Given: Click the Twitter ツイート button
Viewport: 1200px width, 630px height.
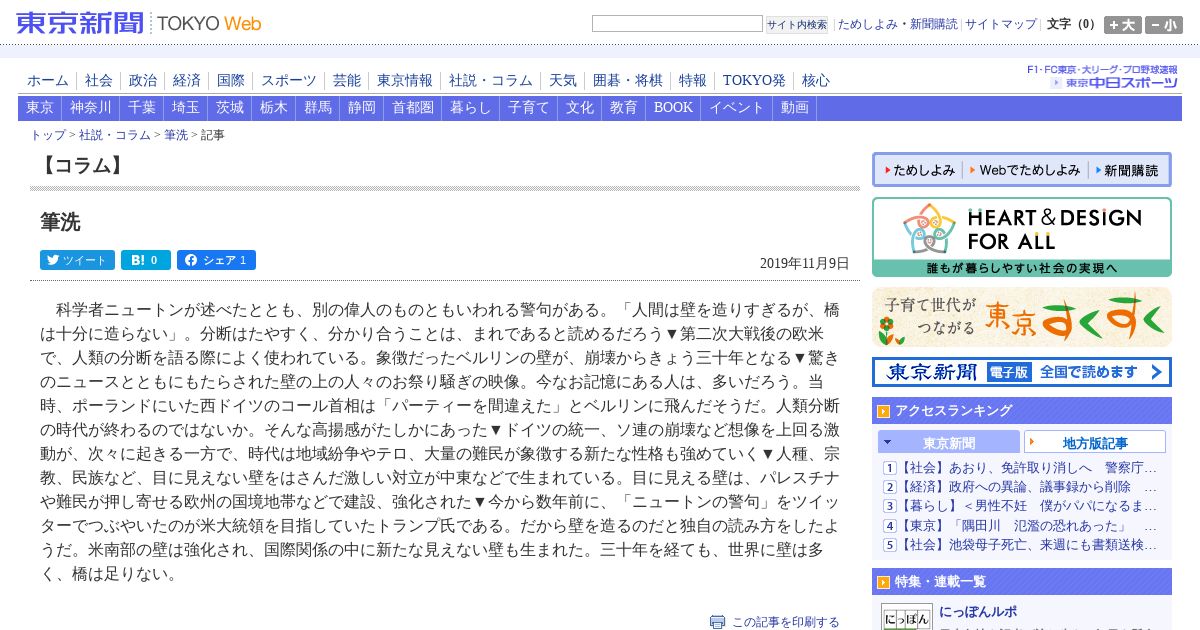Looking at the screenshot, I should [x=77, y=260].
